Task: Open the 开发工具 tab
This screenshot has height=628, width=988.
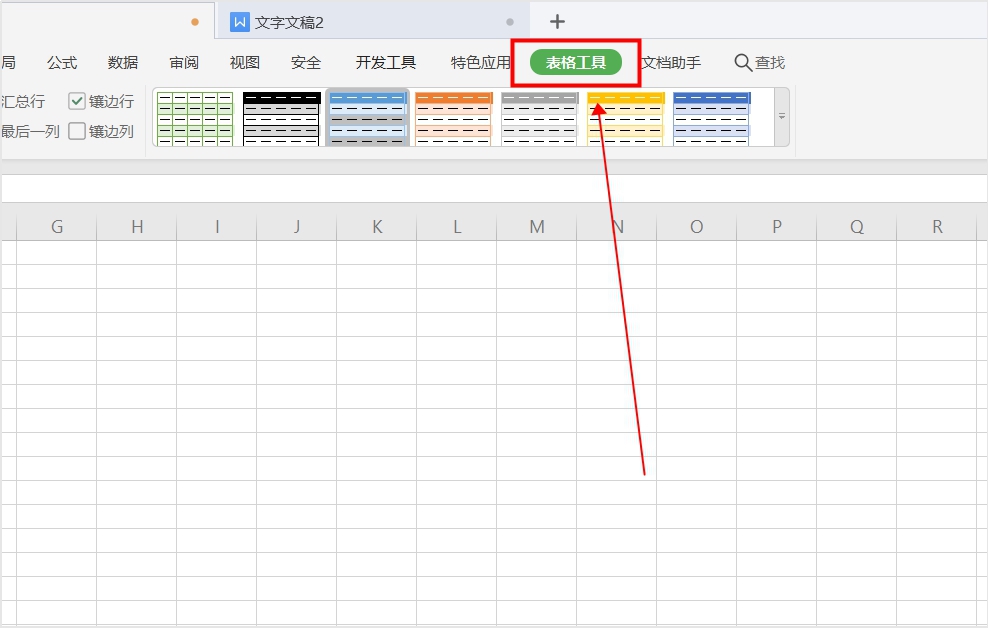Action: coord(386,62)
